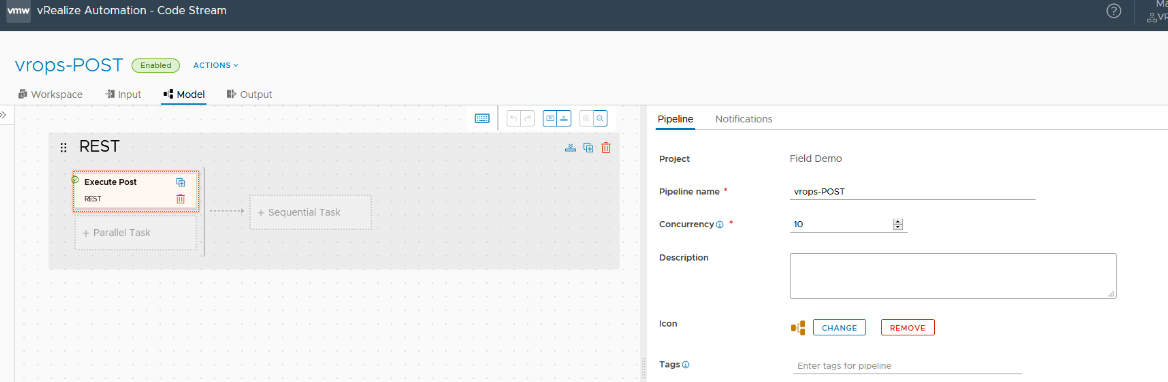Switch to the Workspace tab
Image resolution: width=1168 pixels, height=382 pixels.
point(51,95)
